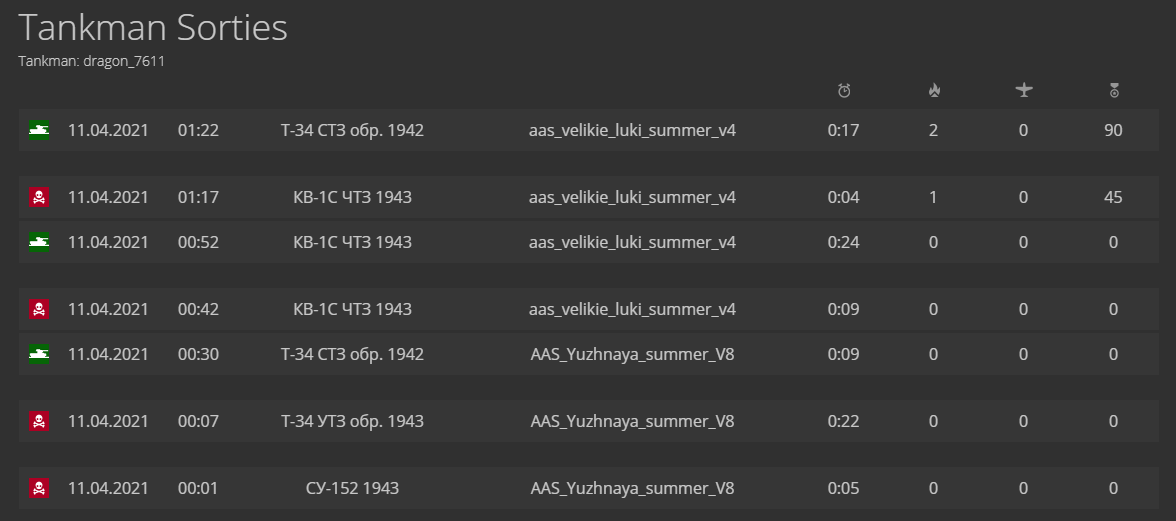Open the Т-34 УТЗ обр. 1943 sortie row
The width and height of the screenshot is (1176, 521).
tap(589, 421)
